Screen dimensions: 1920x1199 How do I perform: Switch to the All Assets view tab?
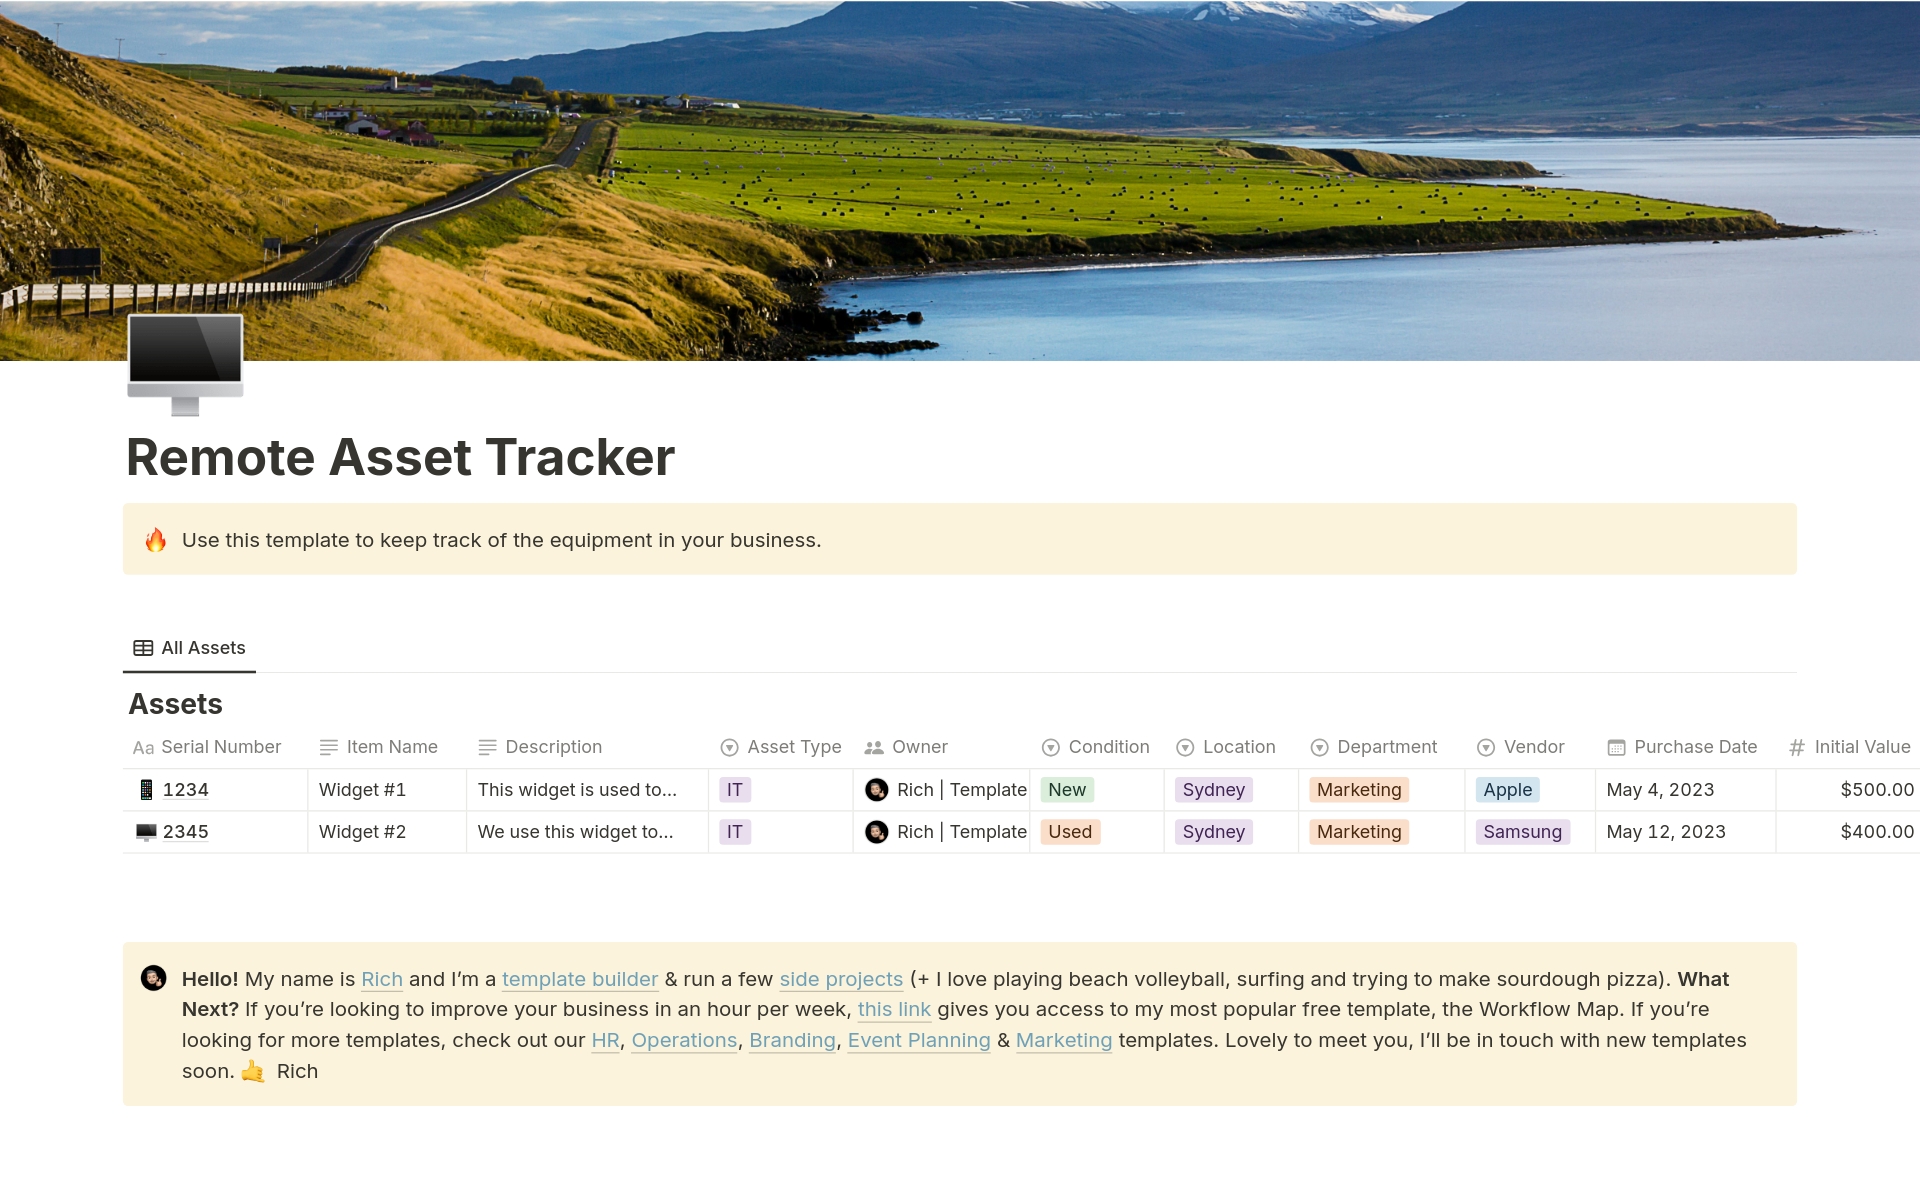tap(203, 647)
